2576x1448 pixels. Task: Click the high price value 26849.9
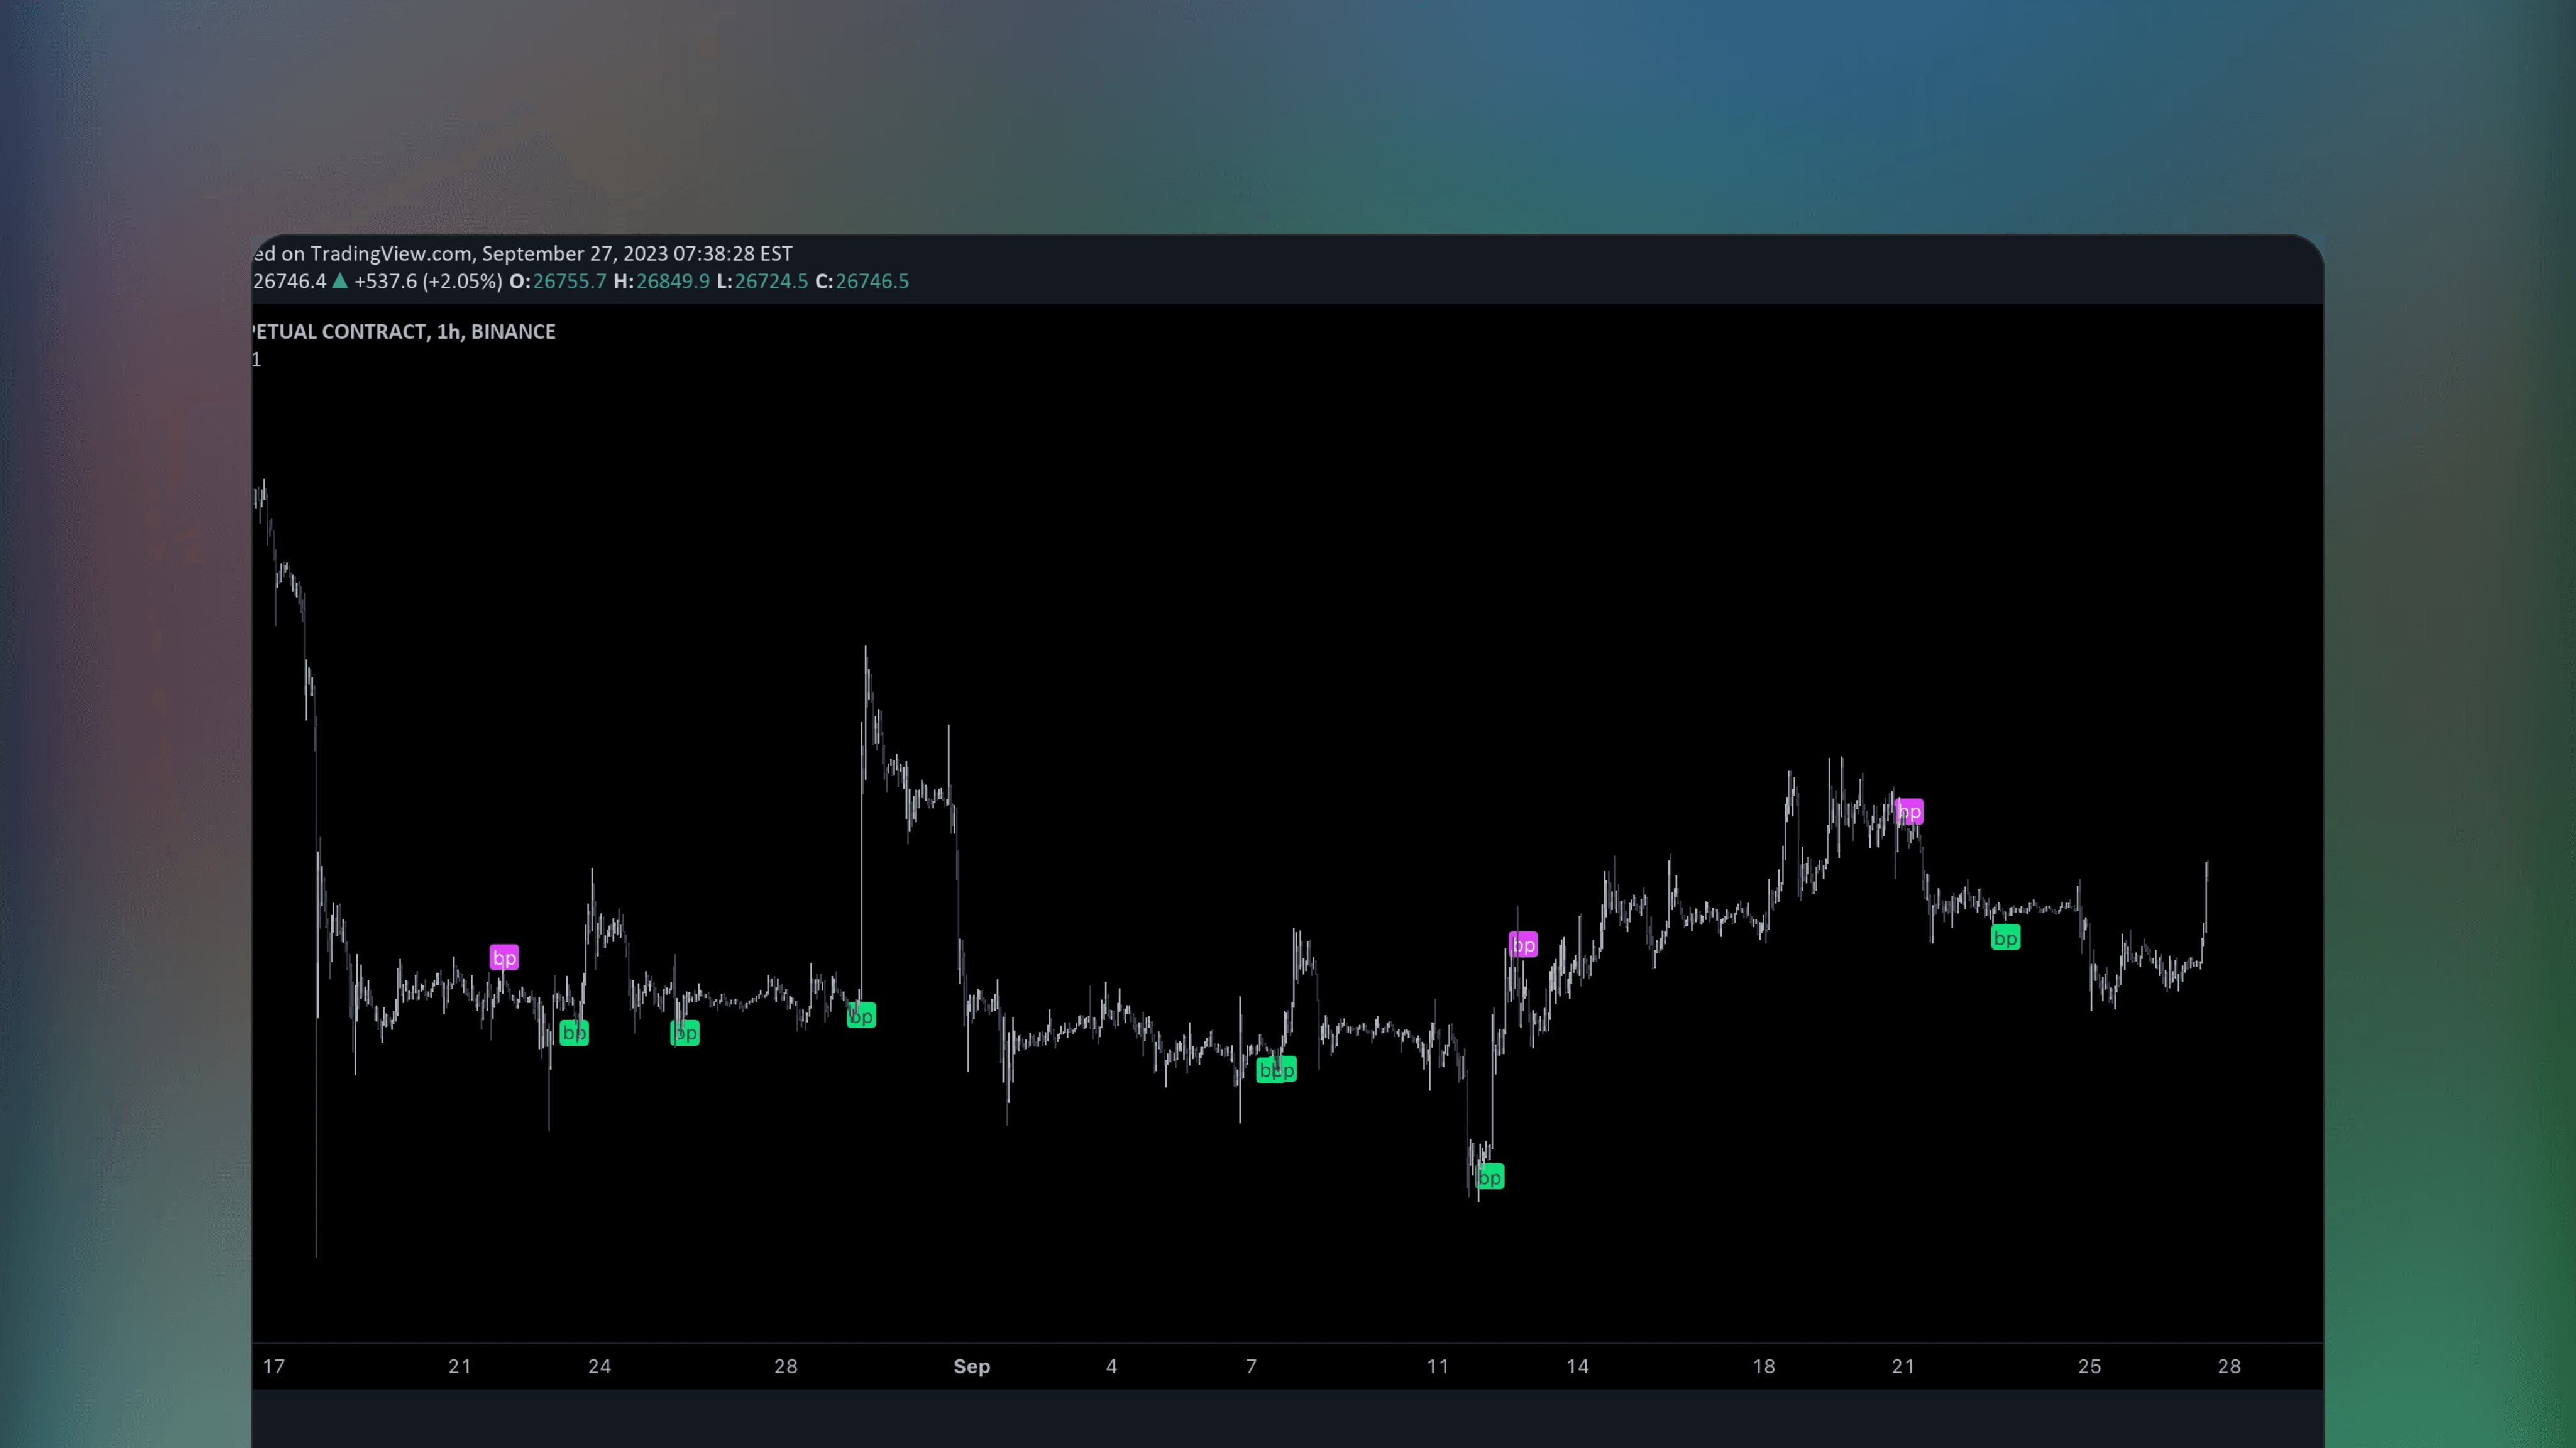672,281
